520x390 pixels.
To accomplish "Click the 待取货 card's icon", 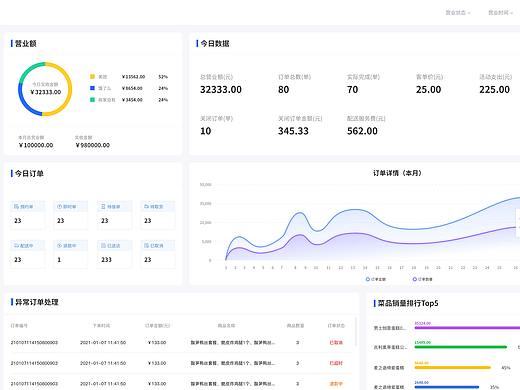I will (146, 207).
